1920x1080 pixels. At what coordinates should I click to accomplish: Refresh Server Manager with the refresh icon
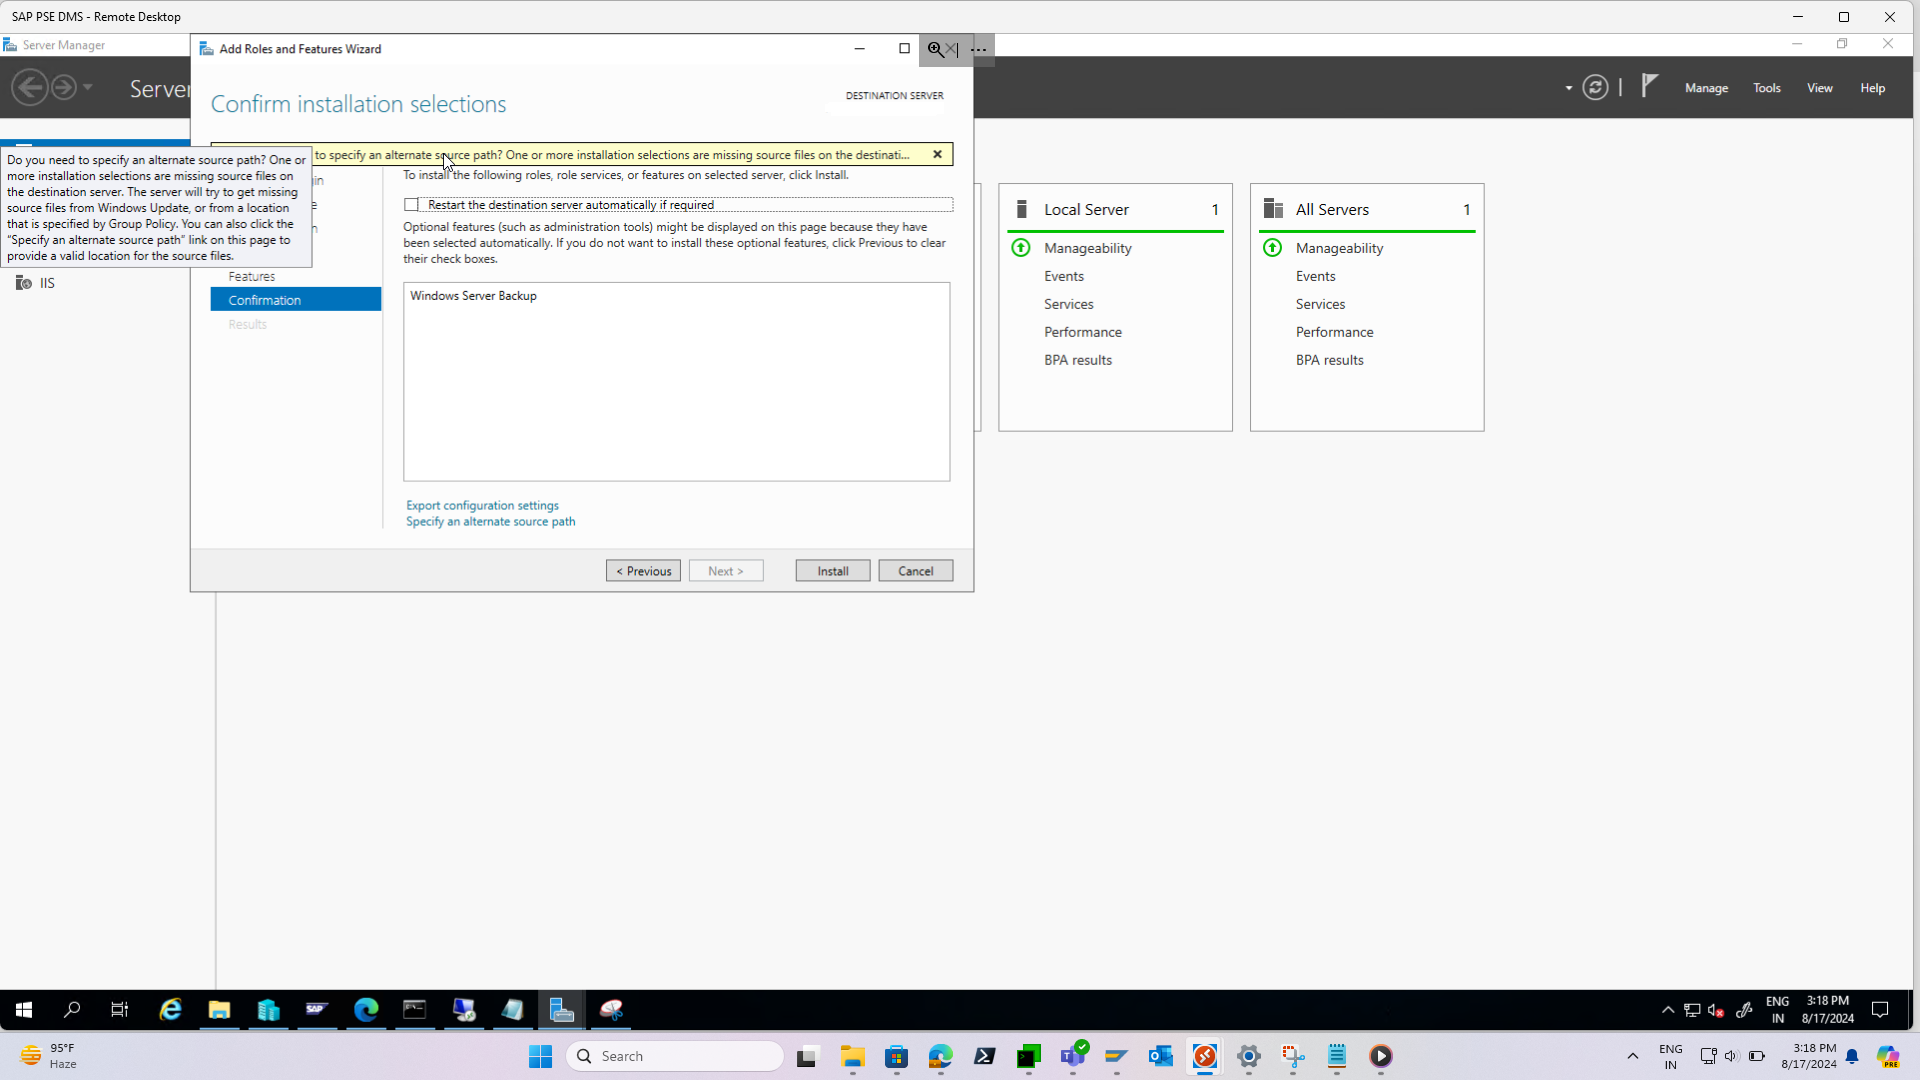coord(1594,88)
